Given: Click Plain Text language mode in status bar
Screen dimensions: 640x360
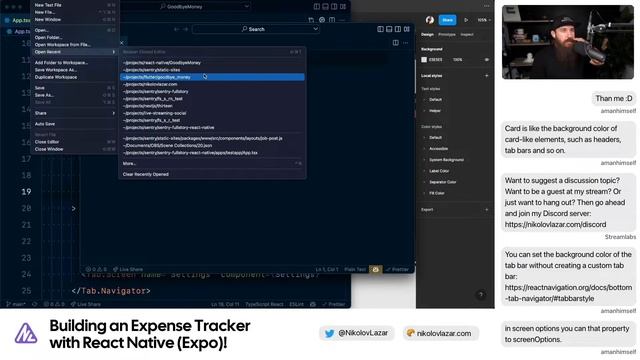Looking at the screenshot, I should (355, 269).
